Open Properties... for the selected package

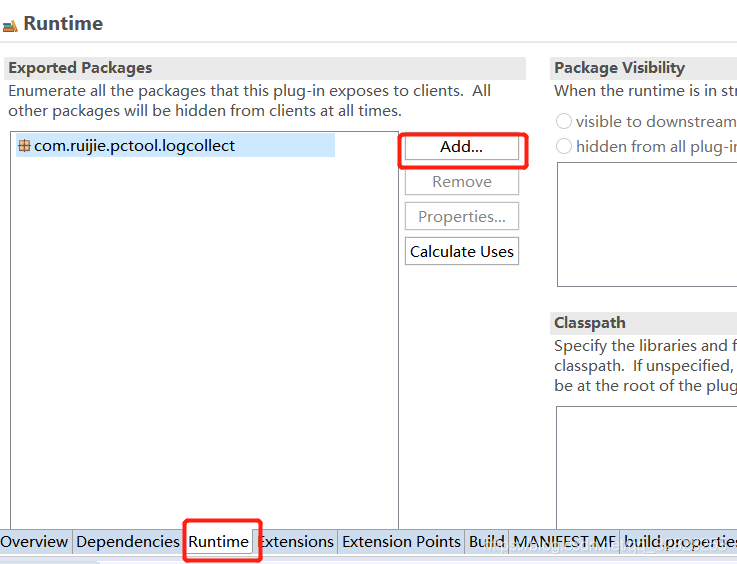point(462,217)
